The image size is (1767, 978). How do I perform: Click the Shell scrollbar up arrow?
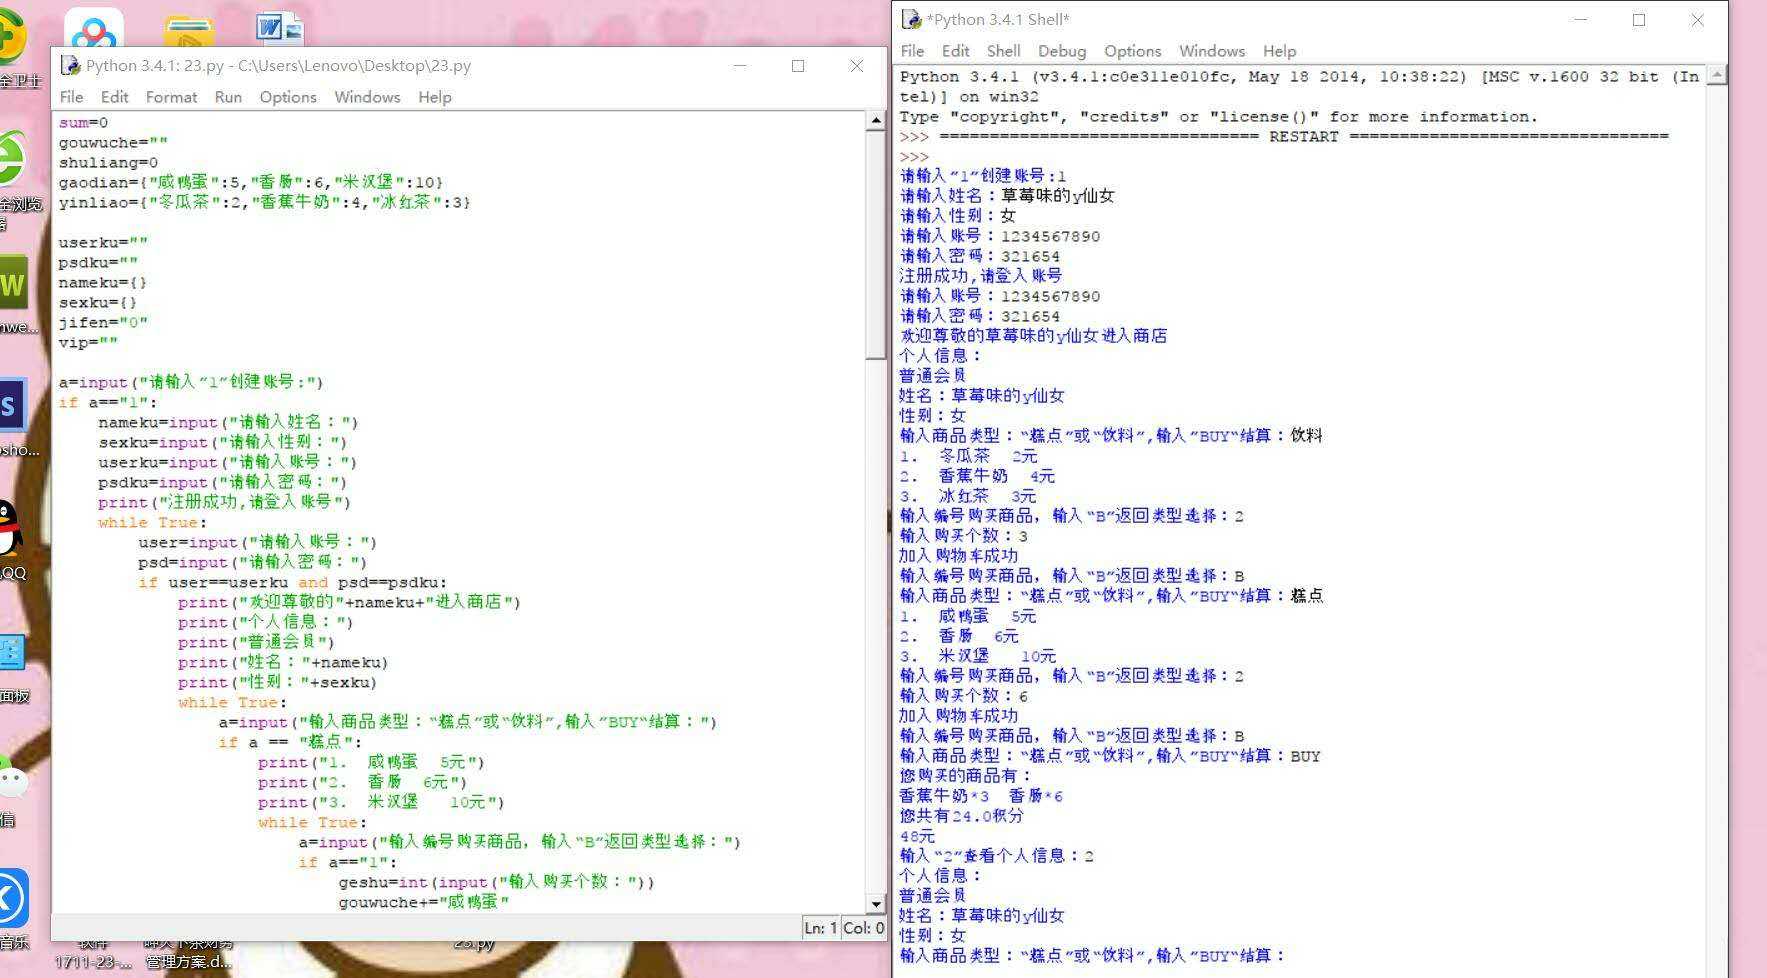point(1717,75)
